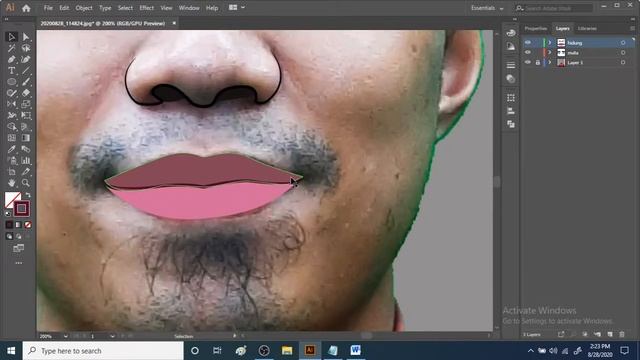The height and width of the screenshot is (360, 640).
Task: Click the Illustrator Home icon
Action: (26, 8)
